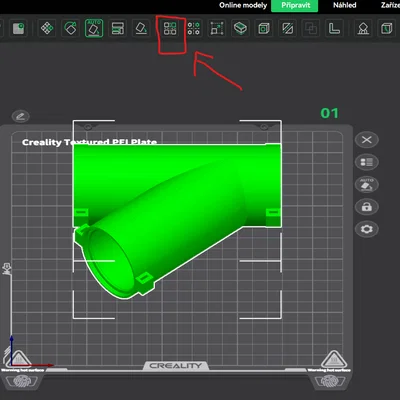Click the Creality Textured PEI Plate label
The image size is (400, 400).
pos(89,142)
